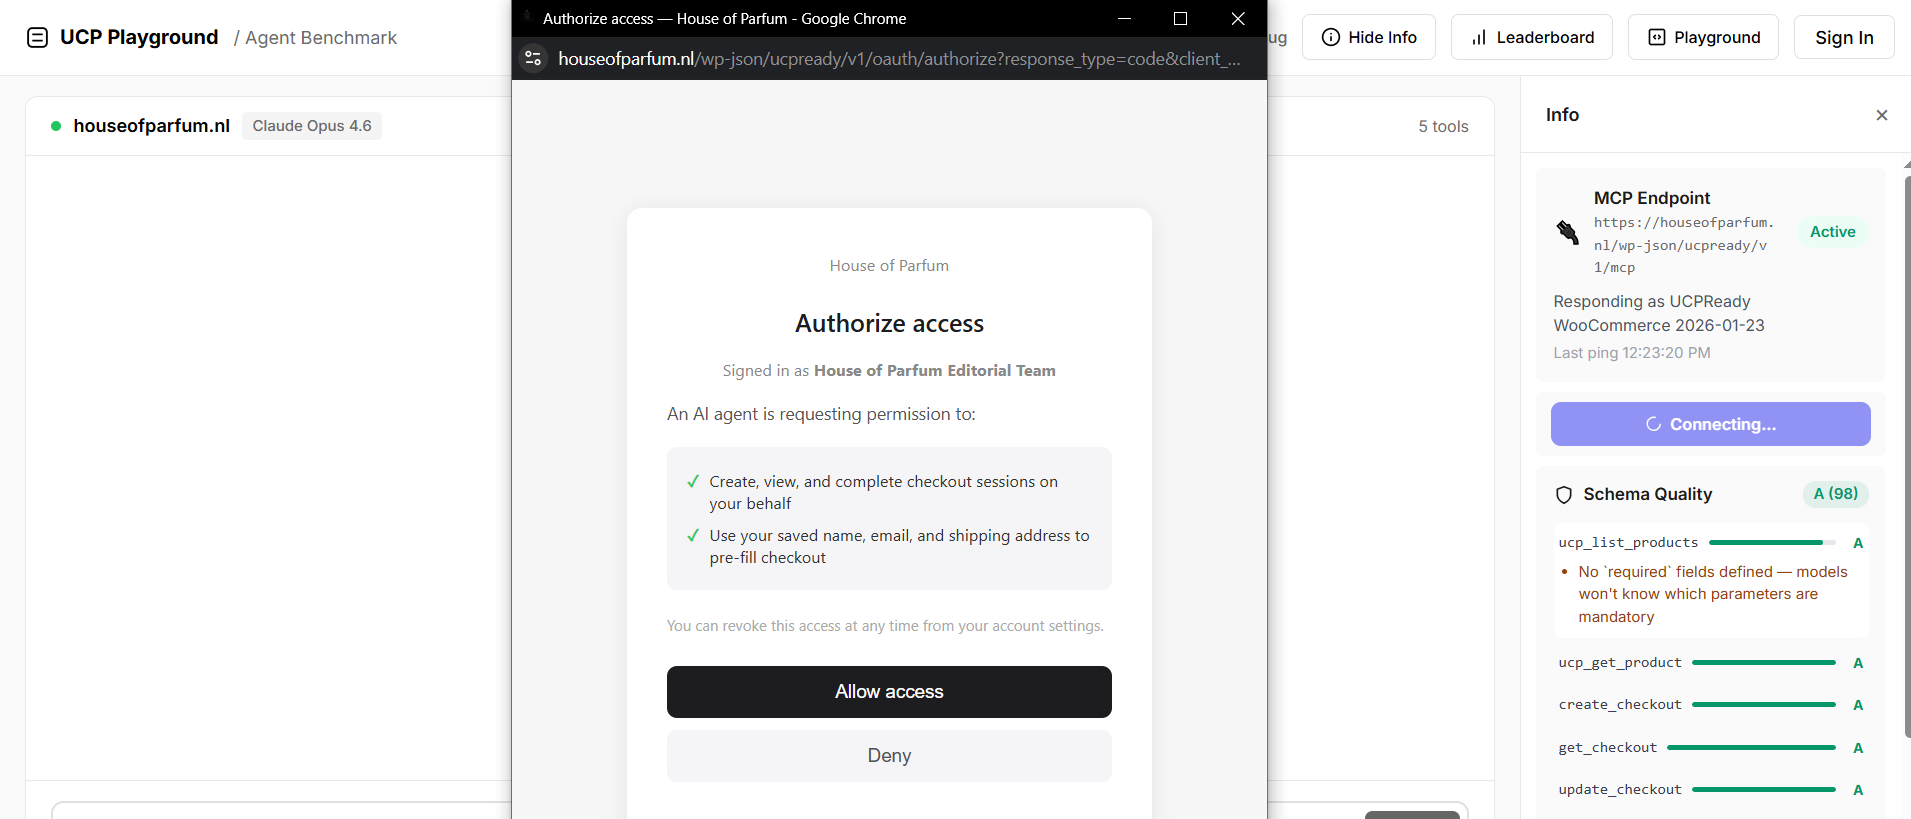Click the checkout sessions checkmark icon

(693, 482)
